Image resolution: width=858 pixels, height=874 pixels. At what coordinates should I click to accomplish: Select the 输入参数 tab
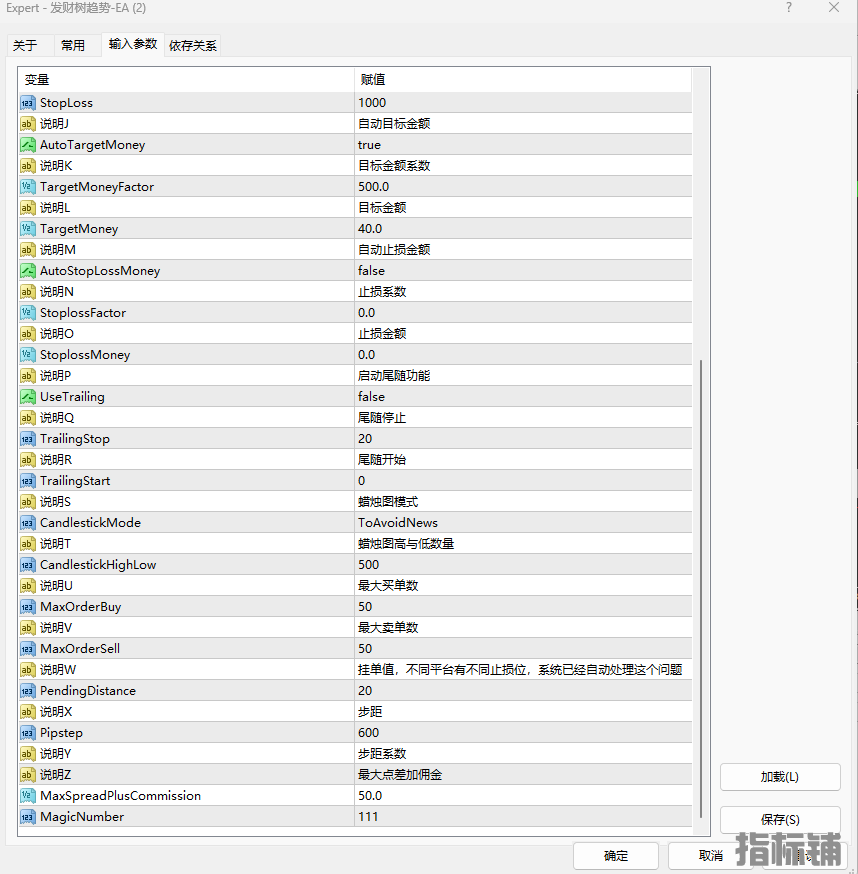click(133, 44)
